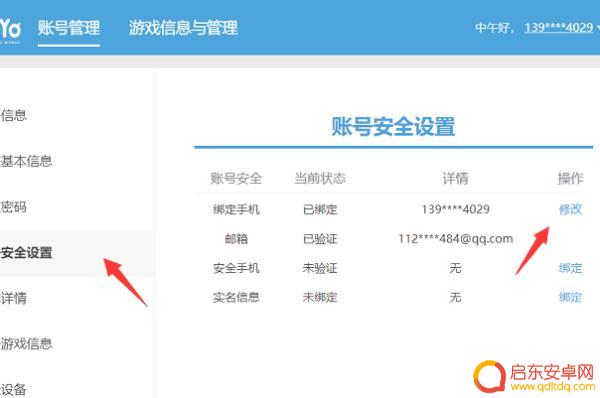Select the 邮箱 row label

(236, 239)
